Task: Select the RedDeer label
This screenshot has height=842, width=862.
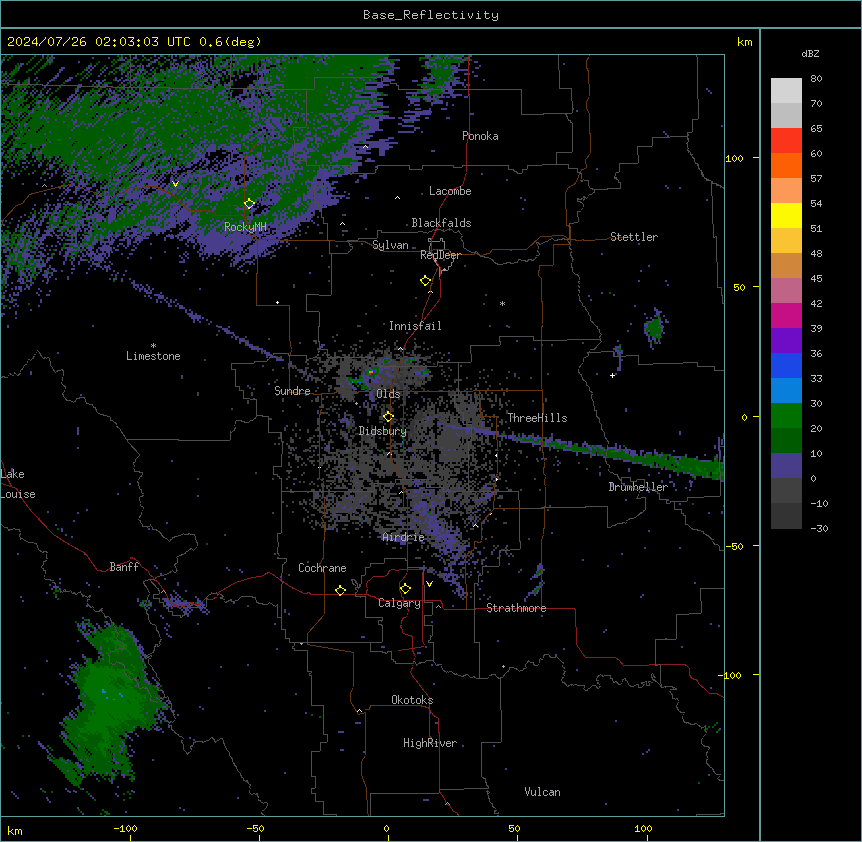Action: [440, 255]
